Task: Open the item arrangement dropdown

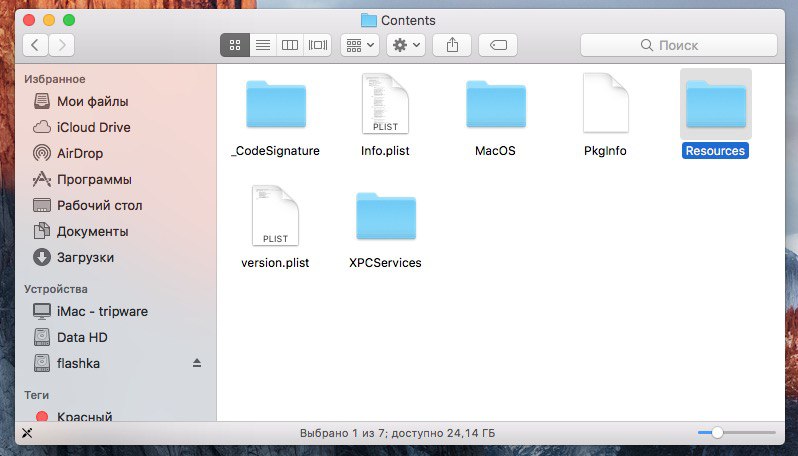Action: [360, 45]
